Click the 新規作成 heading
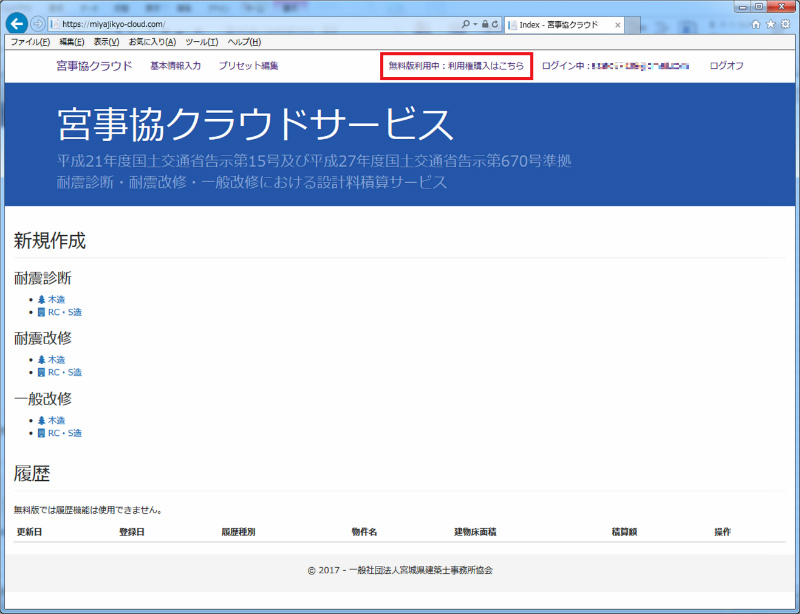The image size is (800, 614). [49, 241]
